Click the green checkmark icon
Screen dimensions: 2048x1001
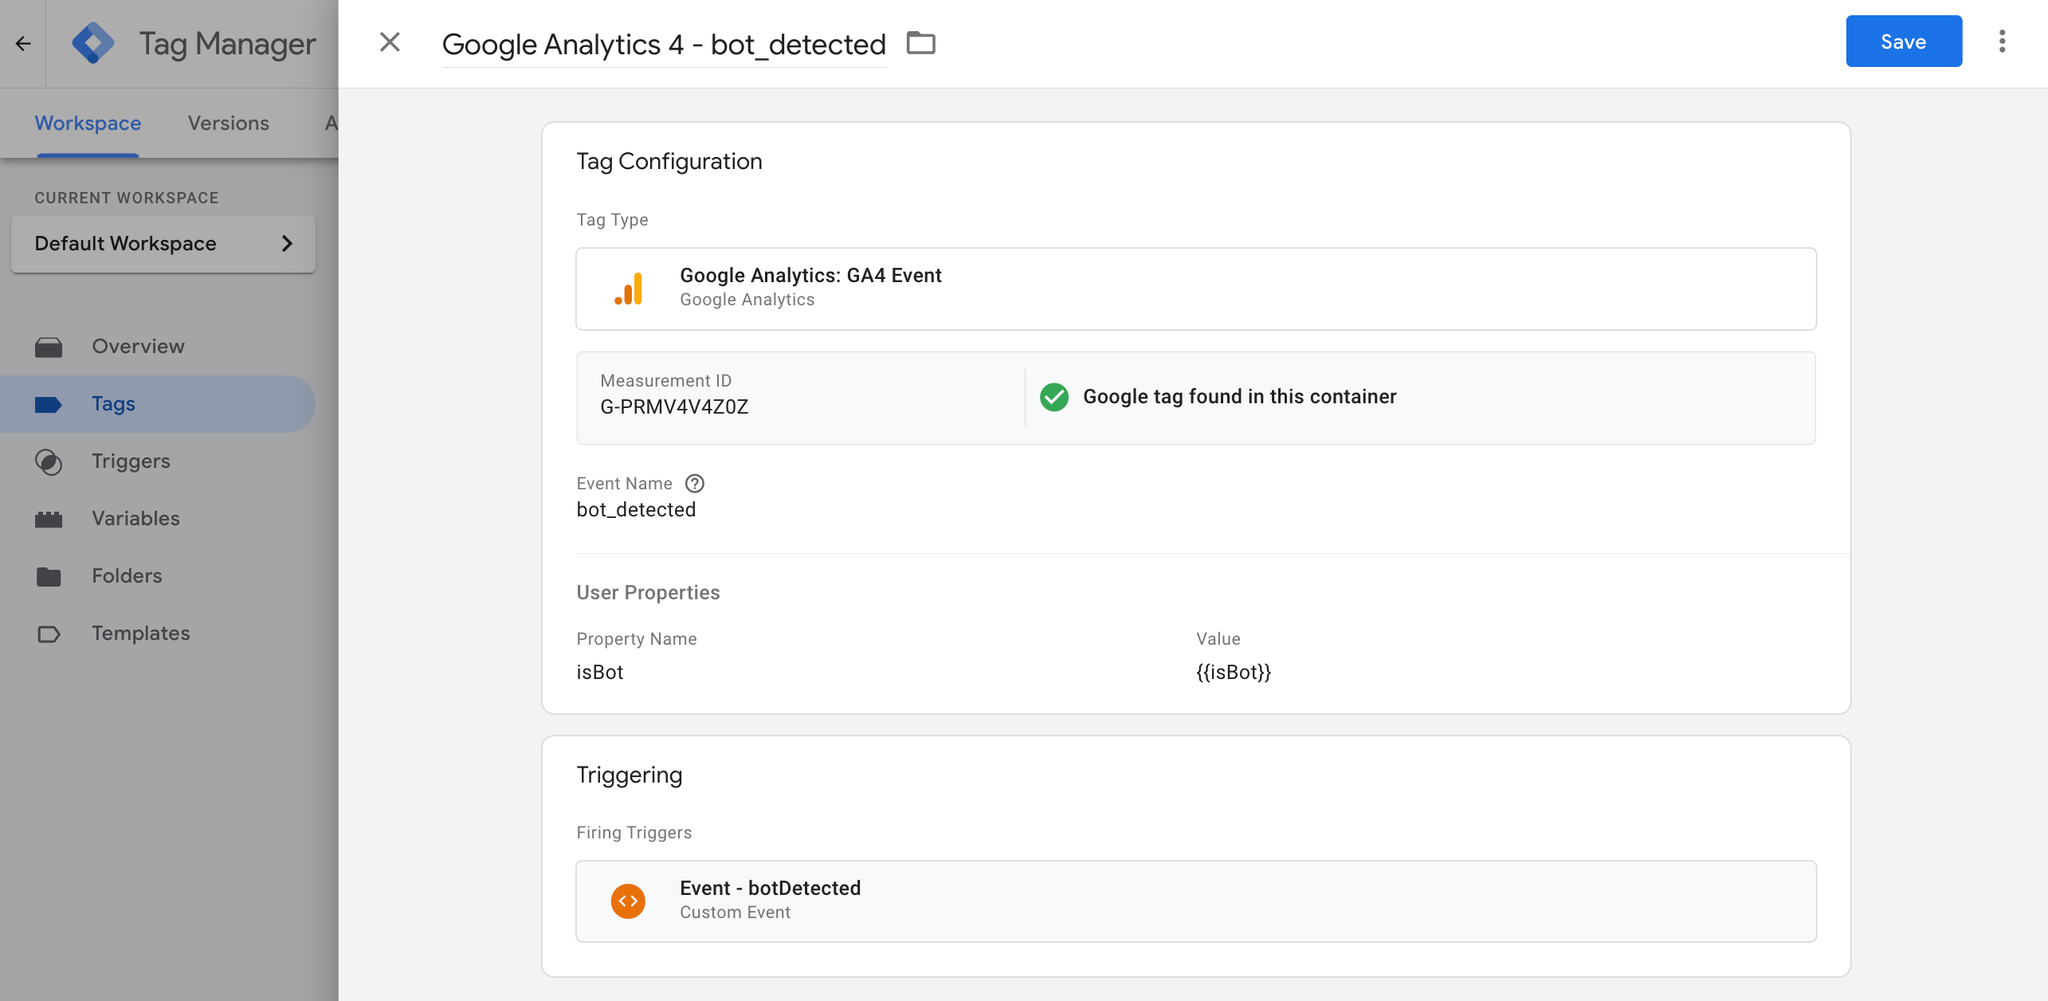pos(1054,397)
